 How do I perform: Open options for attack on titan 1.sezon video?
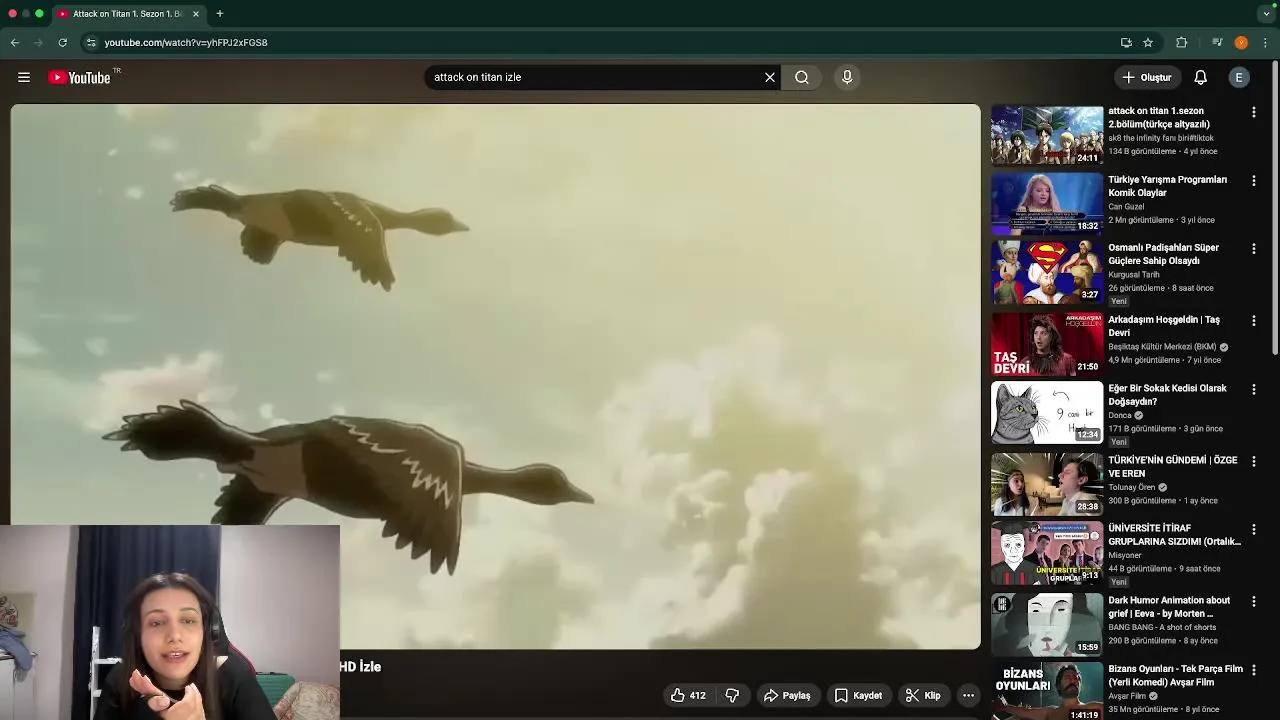[1254, 113]
